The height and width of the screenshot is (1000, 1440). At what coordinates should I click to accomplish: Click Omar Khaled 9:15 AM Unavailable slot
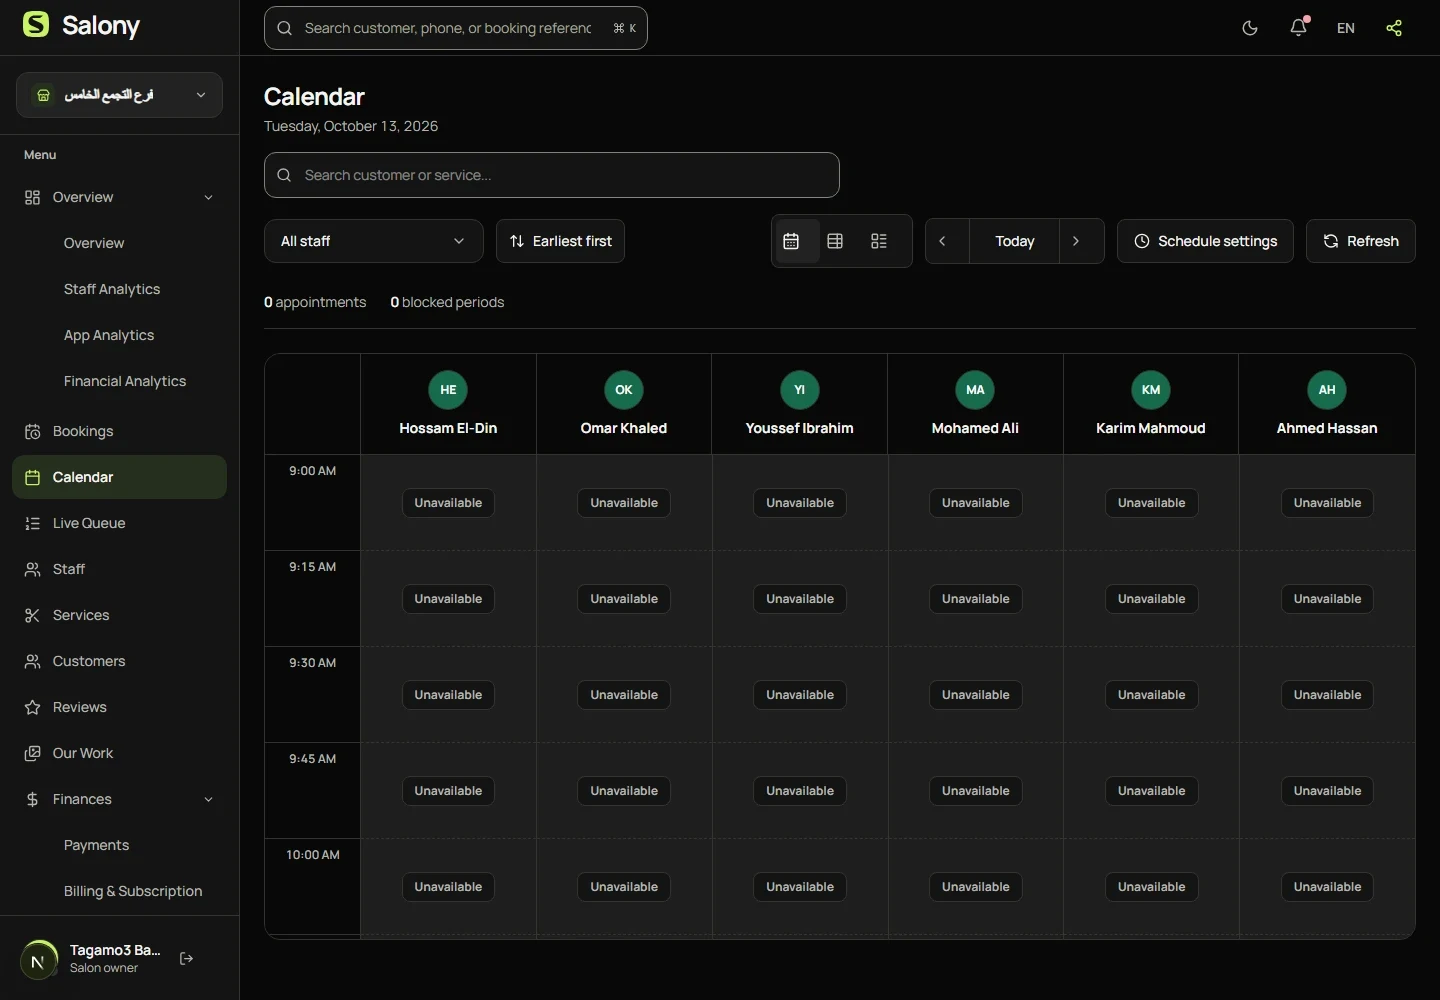[x=624, y=599]
